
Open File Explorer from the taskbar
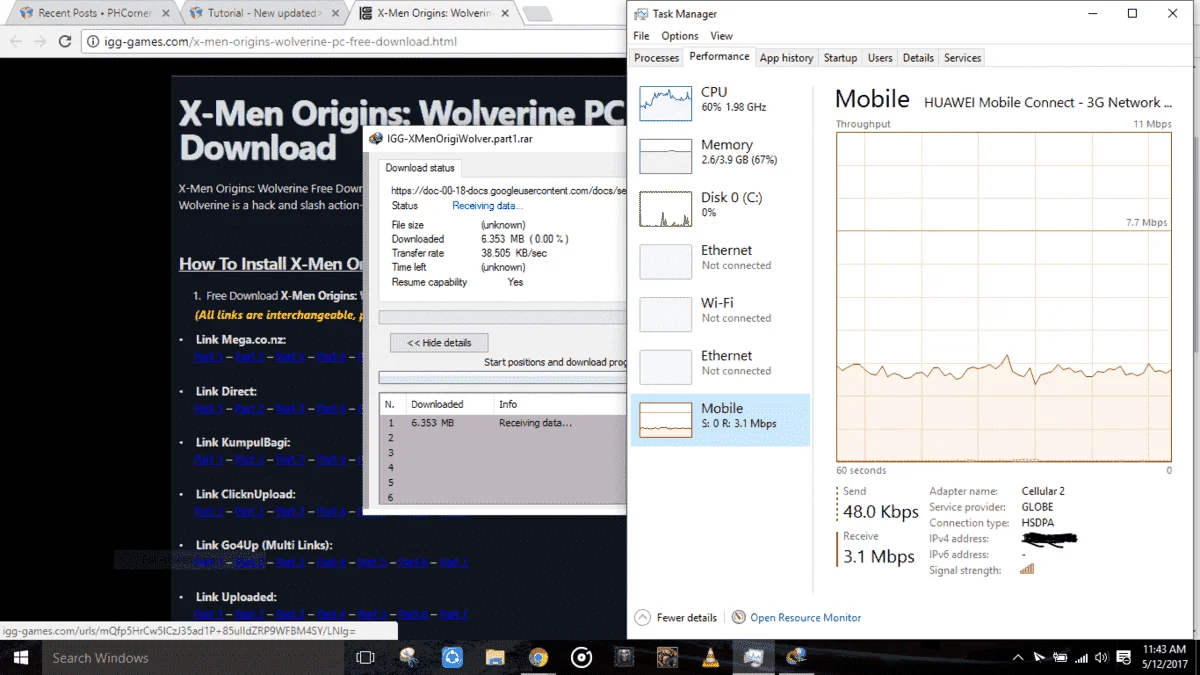point(495,657)
